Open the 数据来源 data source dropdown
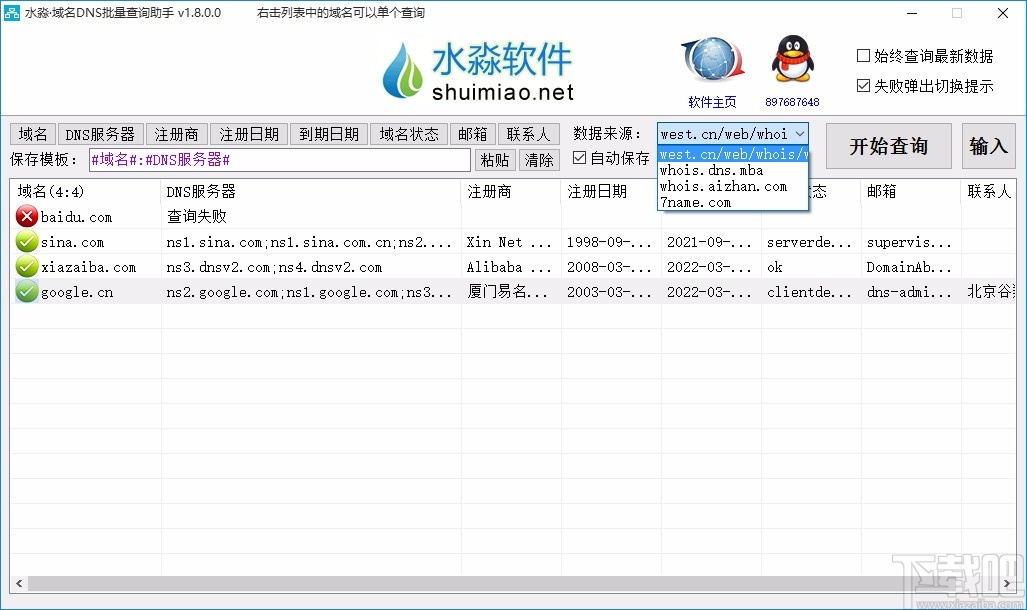This screenshot has height=610, width=1027. coord(800,133)
